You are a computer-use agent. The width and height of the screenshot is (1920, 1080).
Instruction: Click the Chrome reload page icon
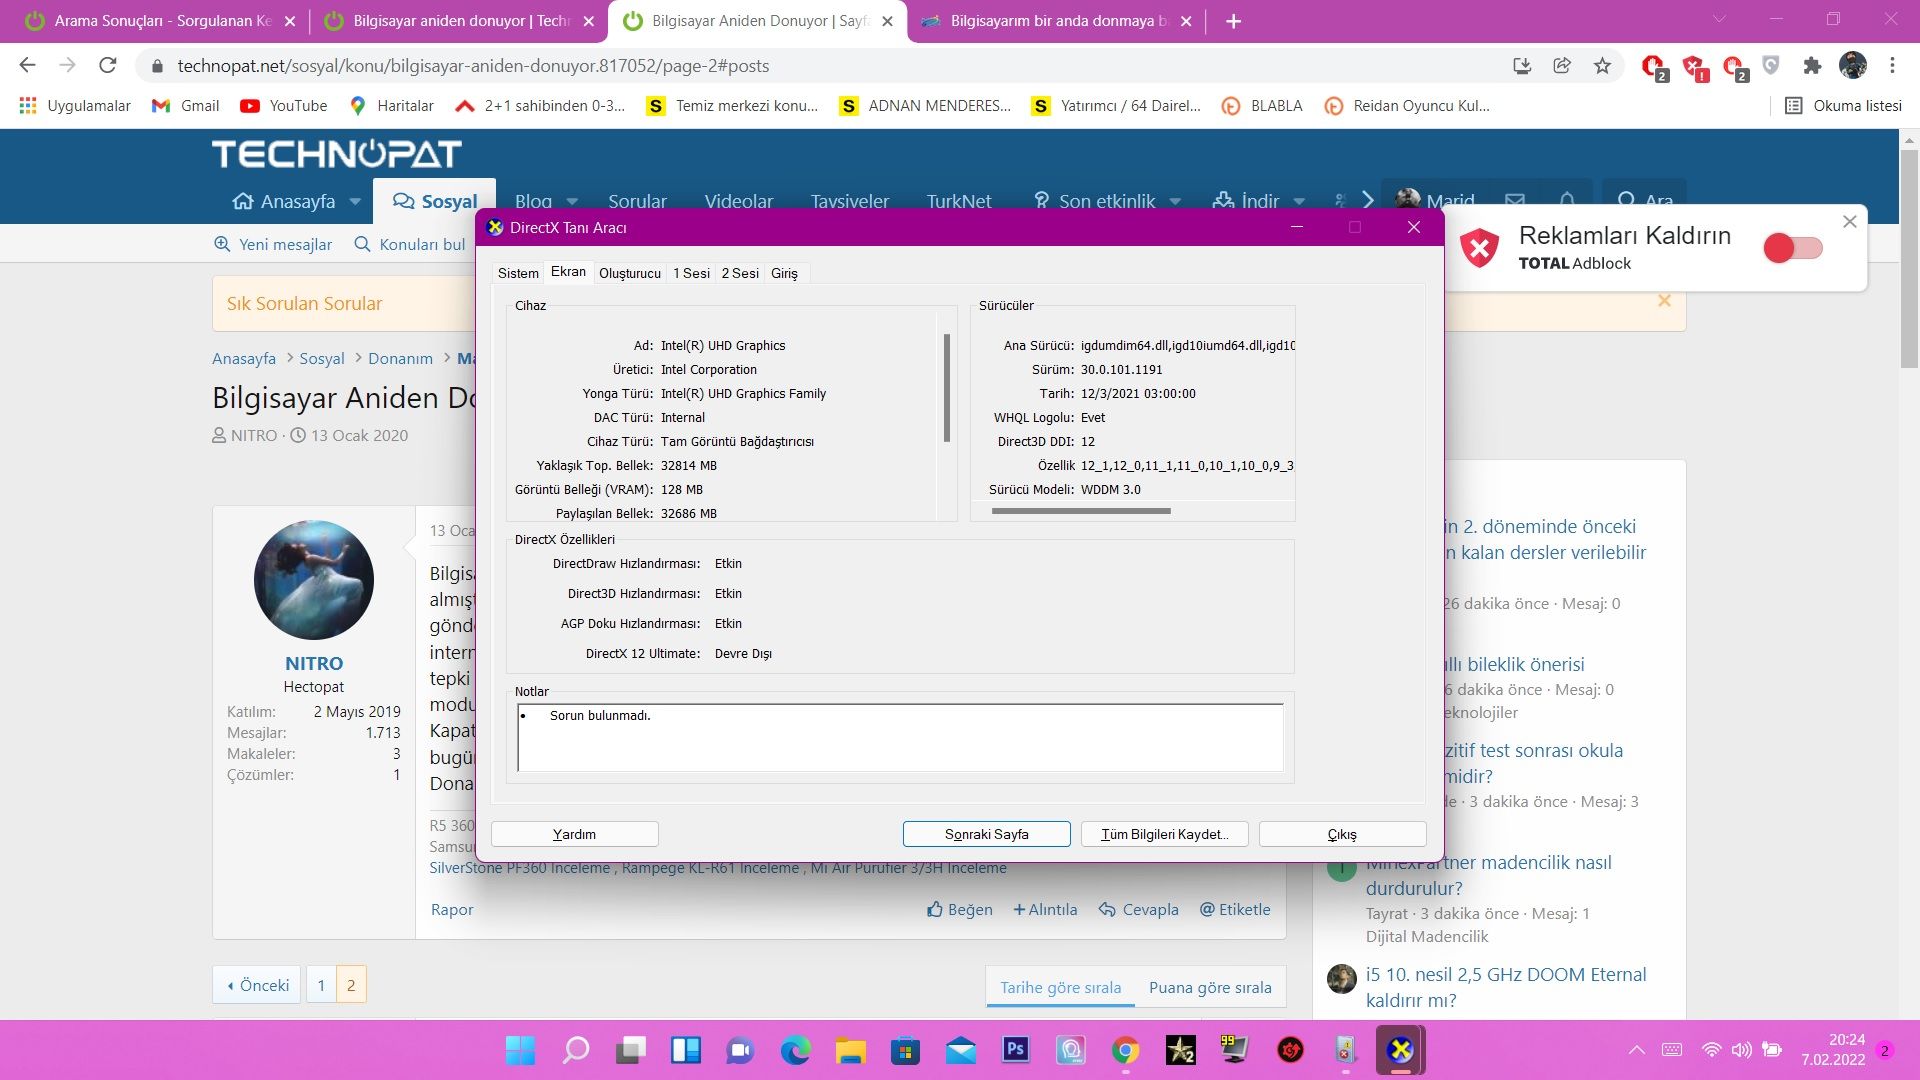[x=108, y=66]
